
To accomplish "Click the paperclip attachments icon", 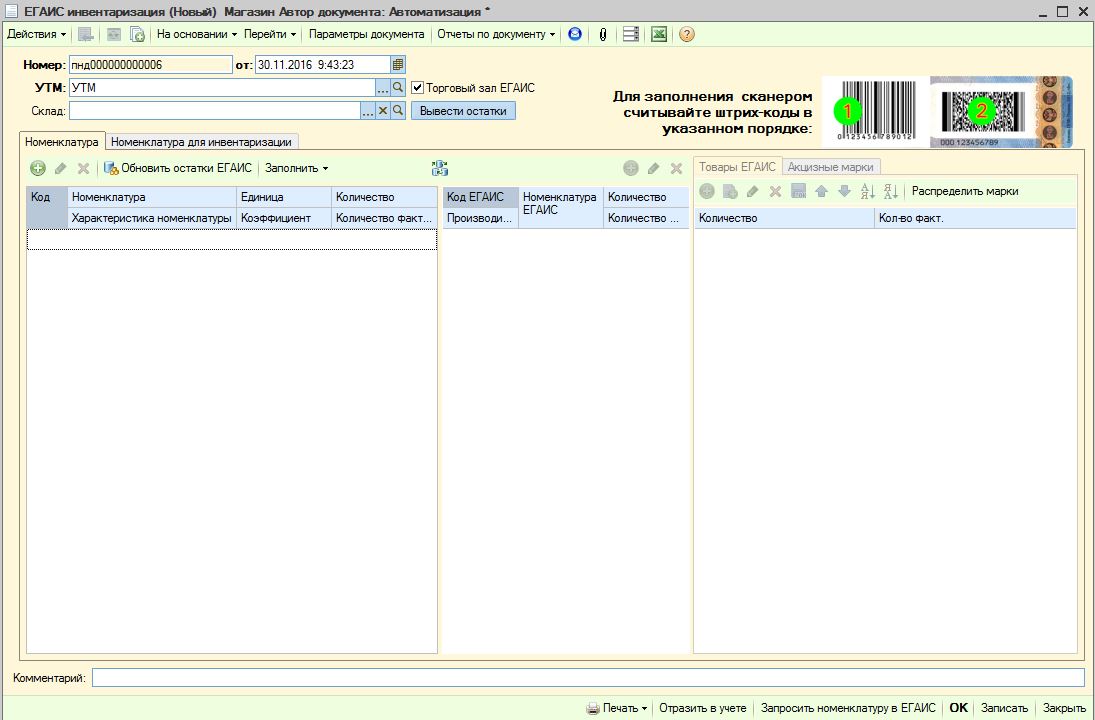I will pos(603,34).
